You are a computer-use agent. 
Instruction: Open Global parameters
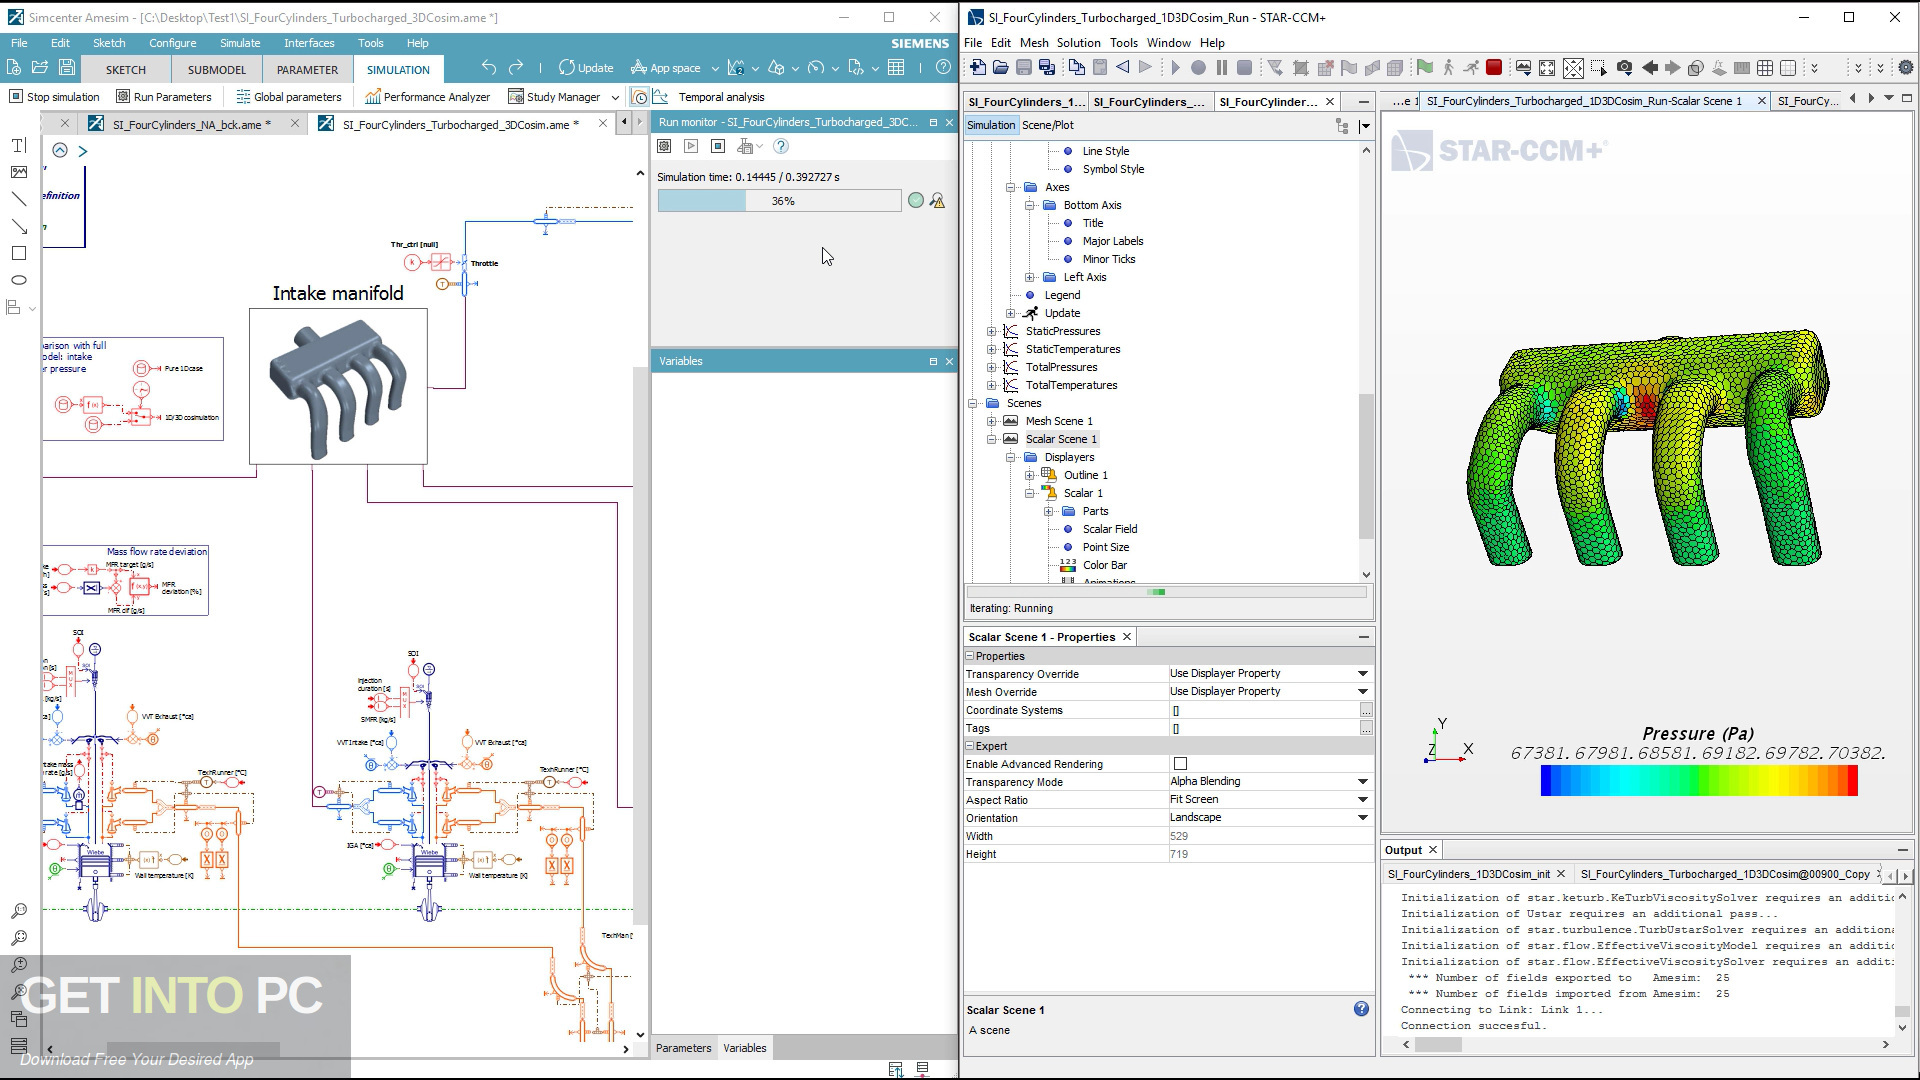point(289,97)
